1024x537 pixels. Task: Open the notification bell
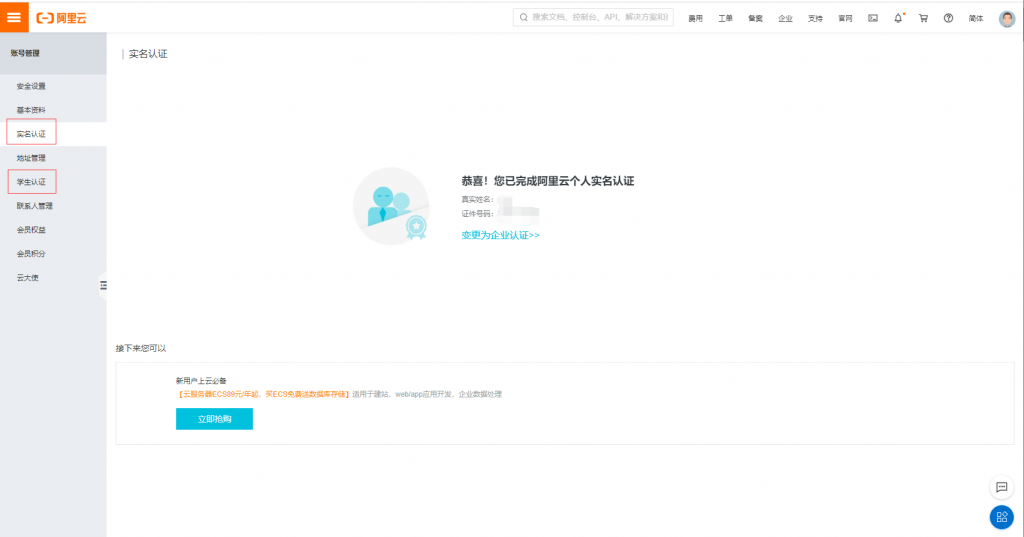(898, 18)
